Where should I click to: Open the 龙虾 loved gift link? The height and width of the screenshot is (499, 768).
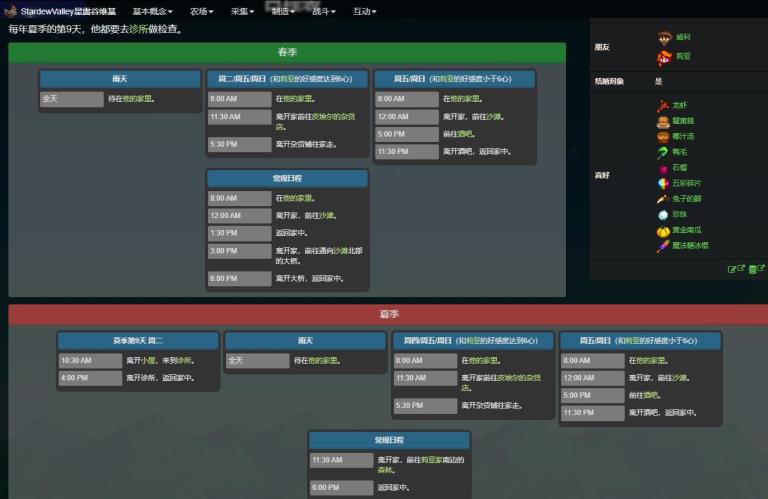click(x=679, y=105)
